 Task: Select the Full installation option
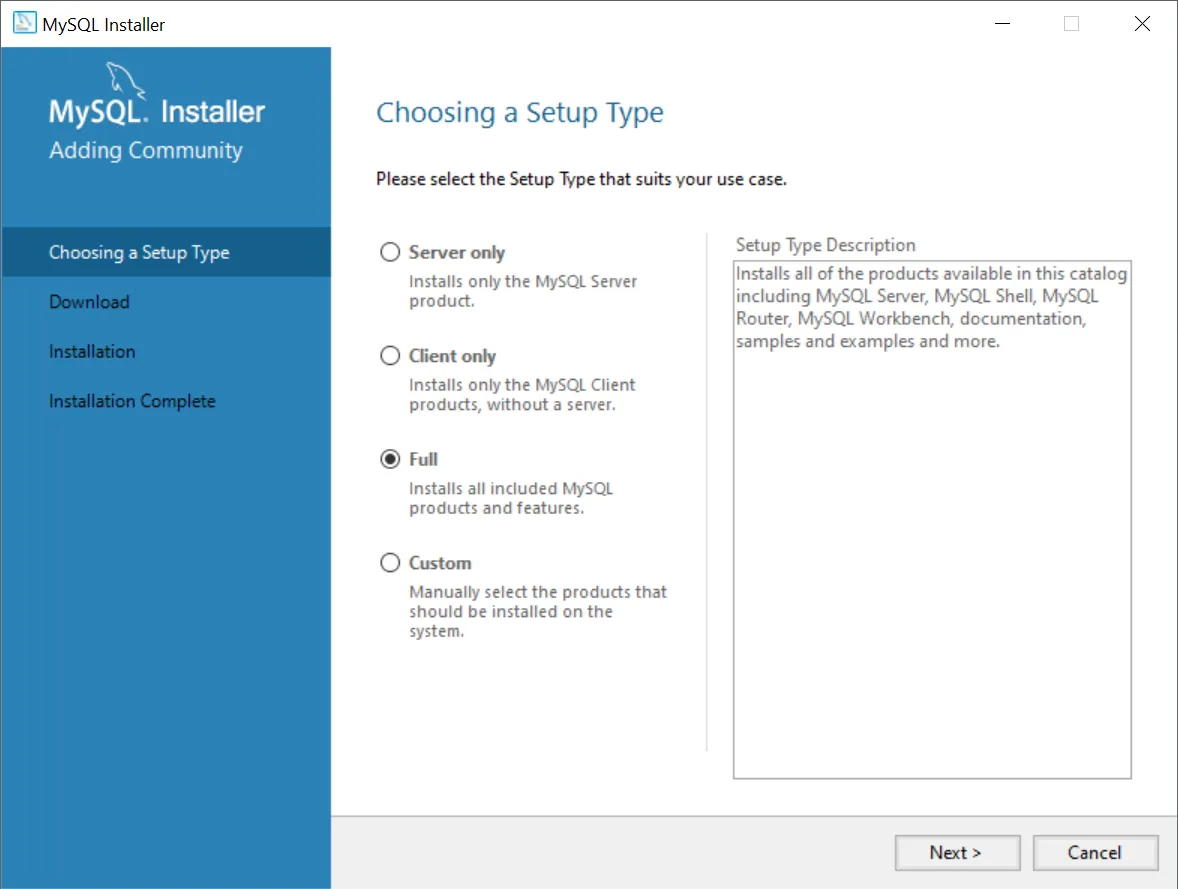(390, 459)
